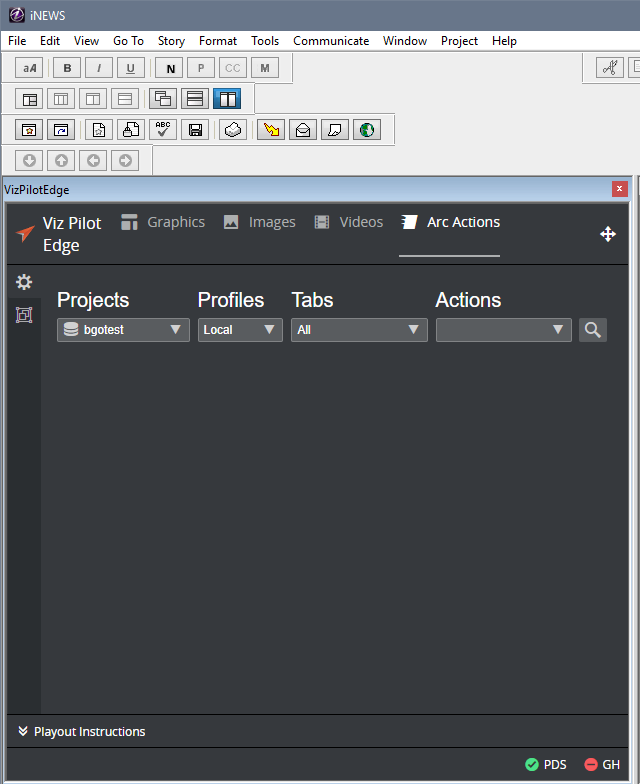Click the spell check ABC icon
This screenshot has width=640, height=784.
tap(163, 130)
